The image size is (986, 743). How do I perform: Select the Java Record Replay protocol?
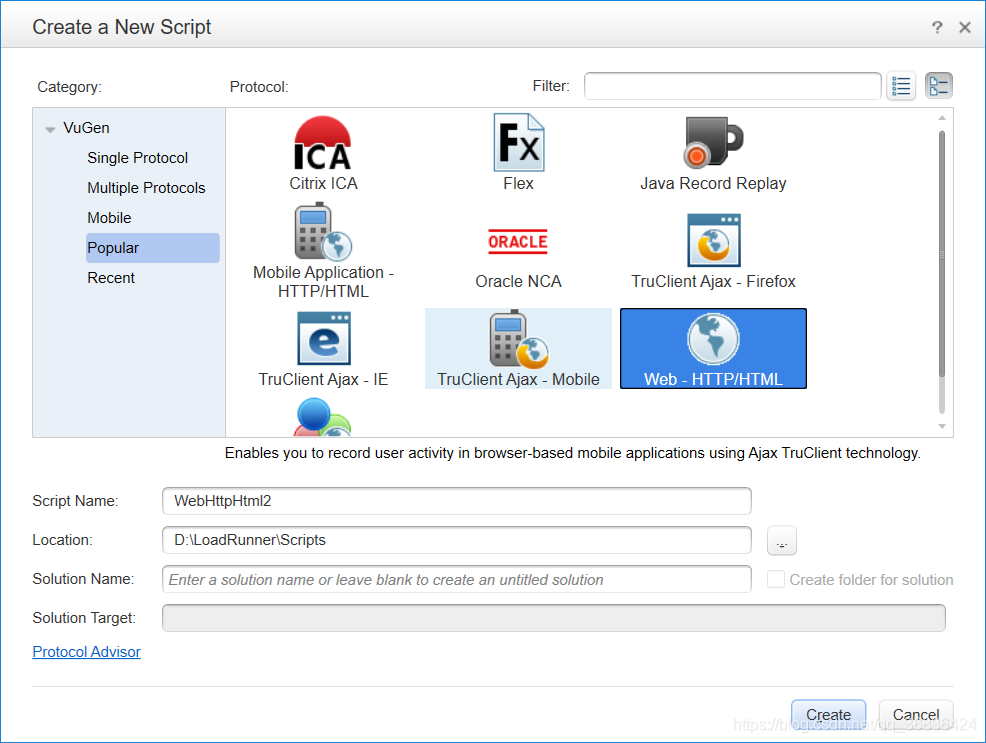pyautogui.click(x=713, y=153)
